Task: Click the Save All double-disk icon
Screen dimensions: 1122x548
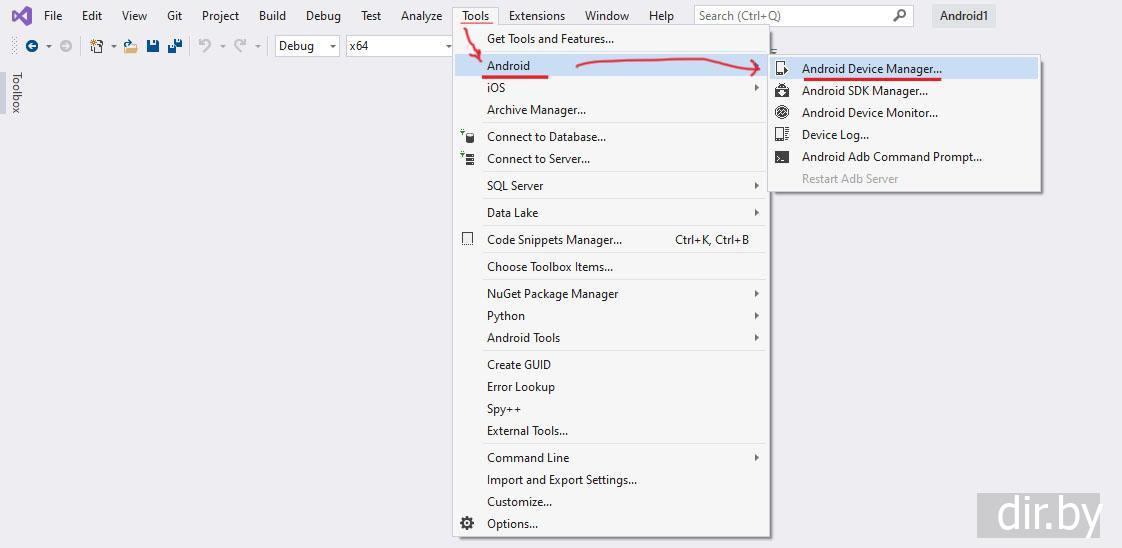Action: click(x=175, y=46)
